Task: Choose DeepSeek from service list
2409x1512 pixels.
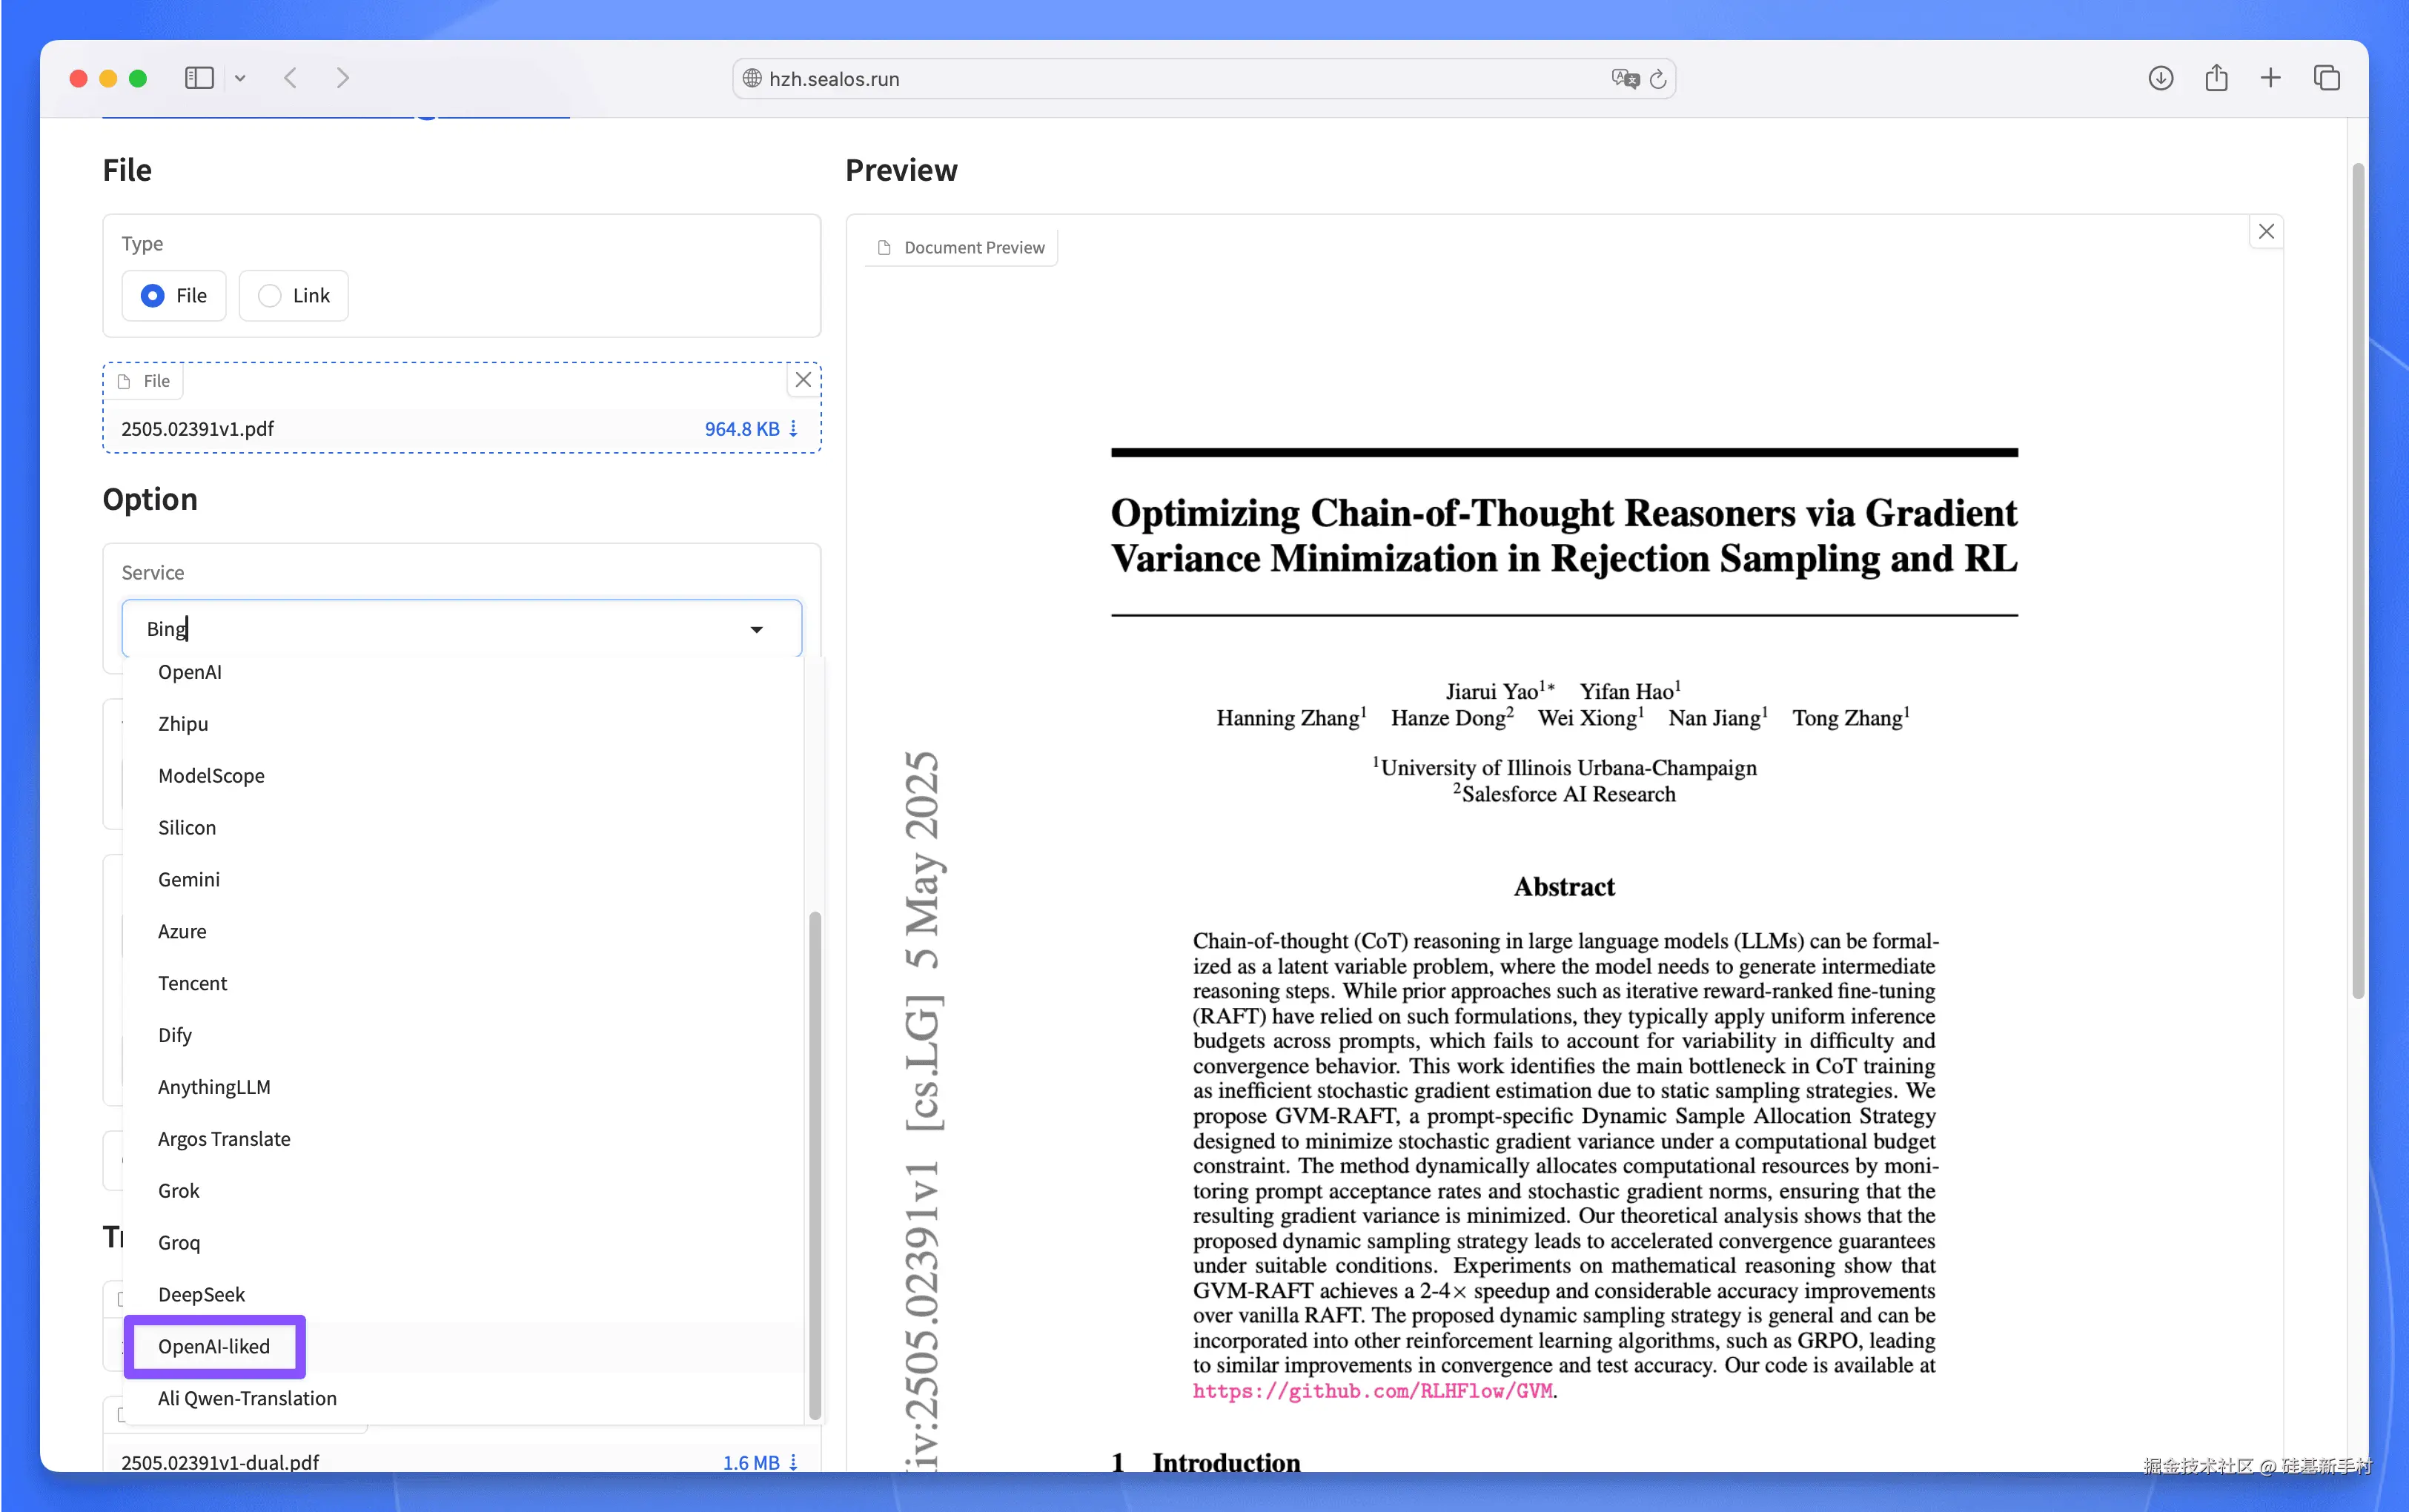Action: click(201, 1294)
